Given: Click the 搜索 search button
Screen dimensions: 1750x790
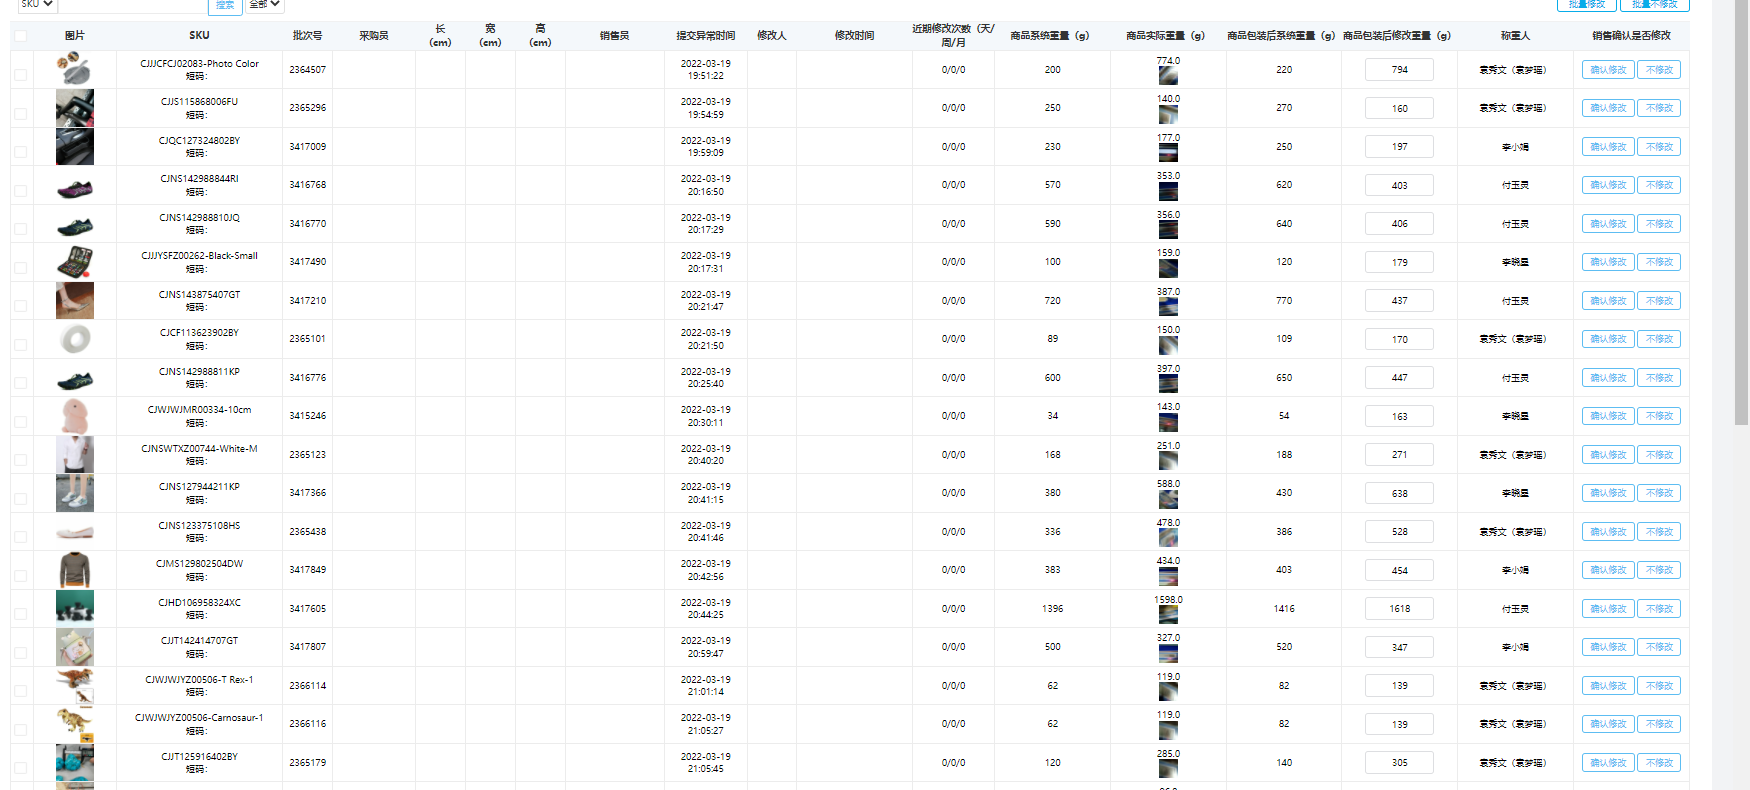Looking at the screenshot, I should click(x=225, y=6).
